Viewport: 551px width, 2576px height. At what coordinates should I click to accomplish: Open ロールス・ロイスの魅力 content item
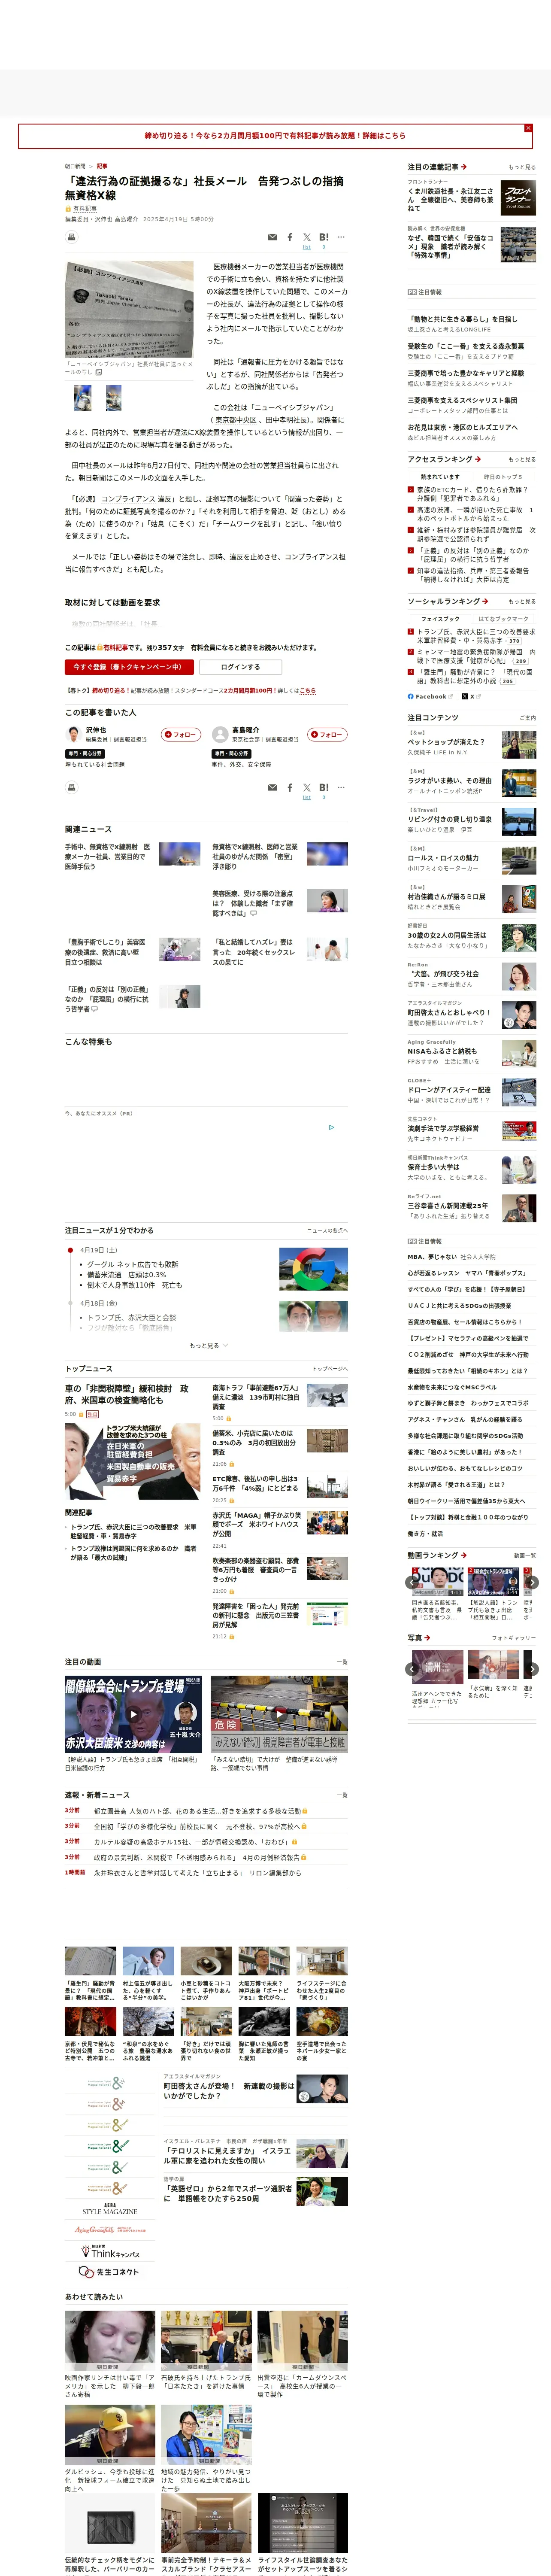pos(471,859)
